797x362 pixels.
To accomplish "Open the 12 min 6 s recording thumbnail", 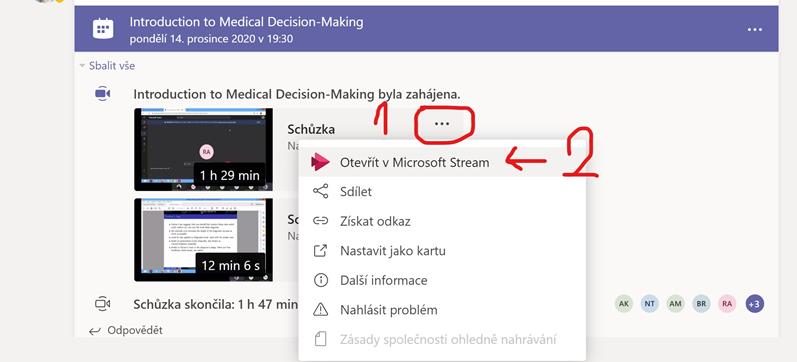I will (x=203, y=239).
